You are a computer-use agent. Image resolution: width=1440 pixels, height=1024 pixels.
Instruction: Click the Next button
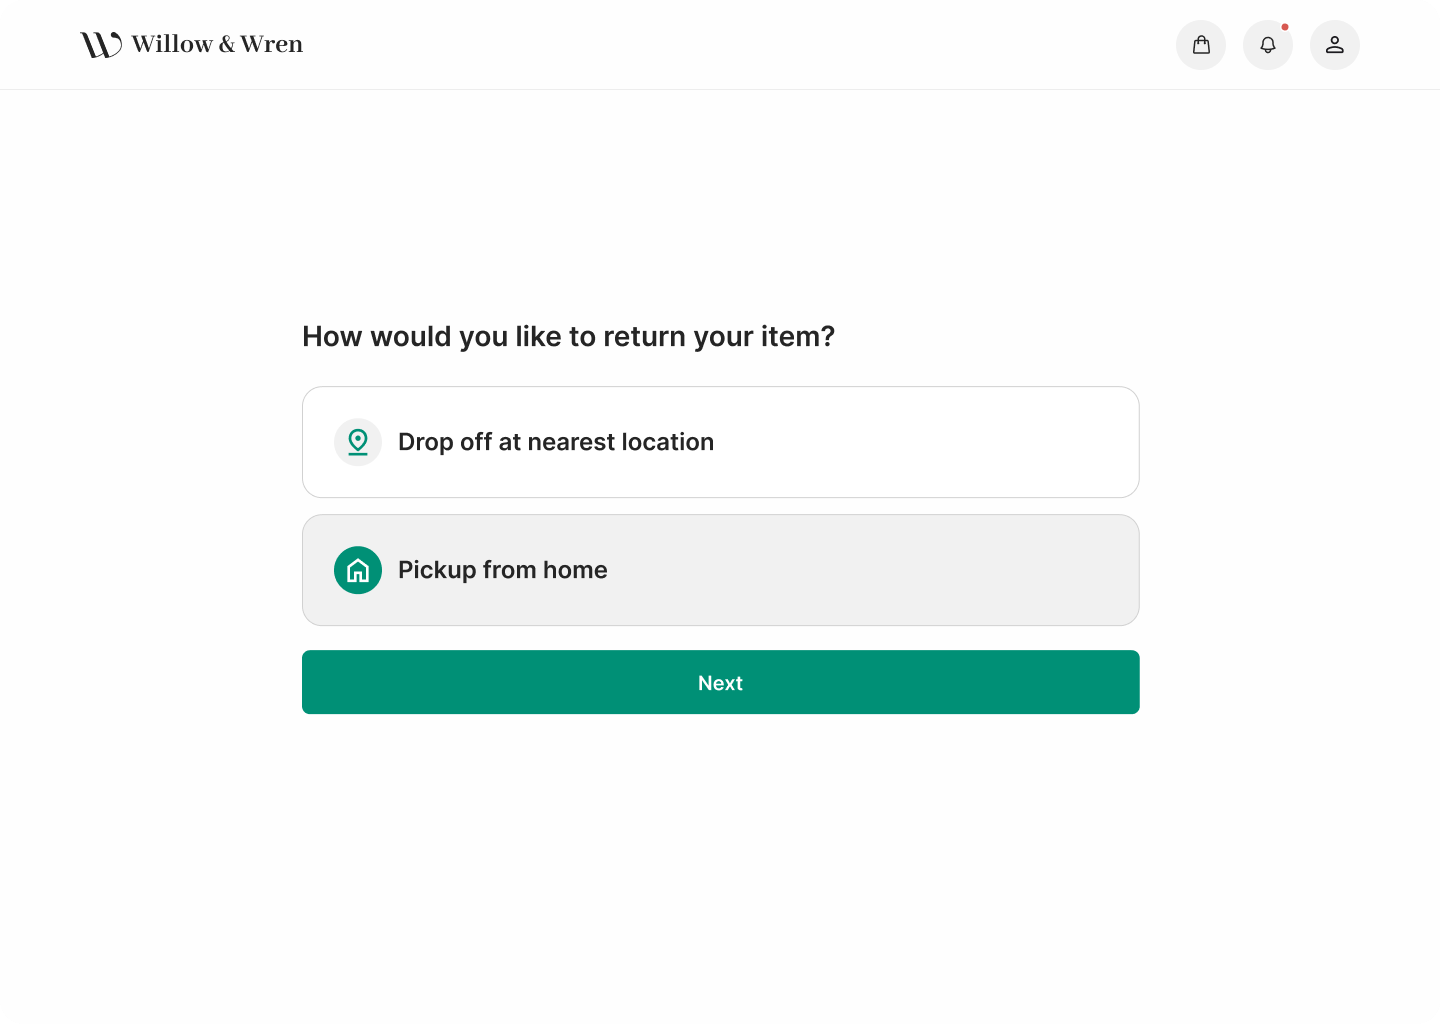(720, 682)
